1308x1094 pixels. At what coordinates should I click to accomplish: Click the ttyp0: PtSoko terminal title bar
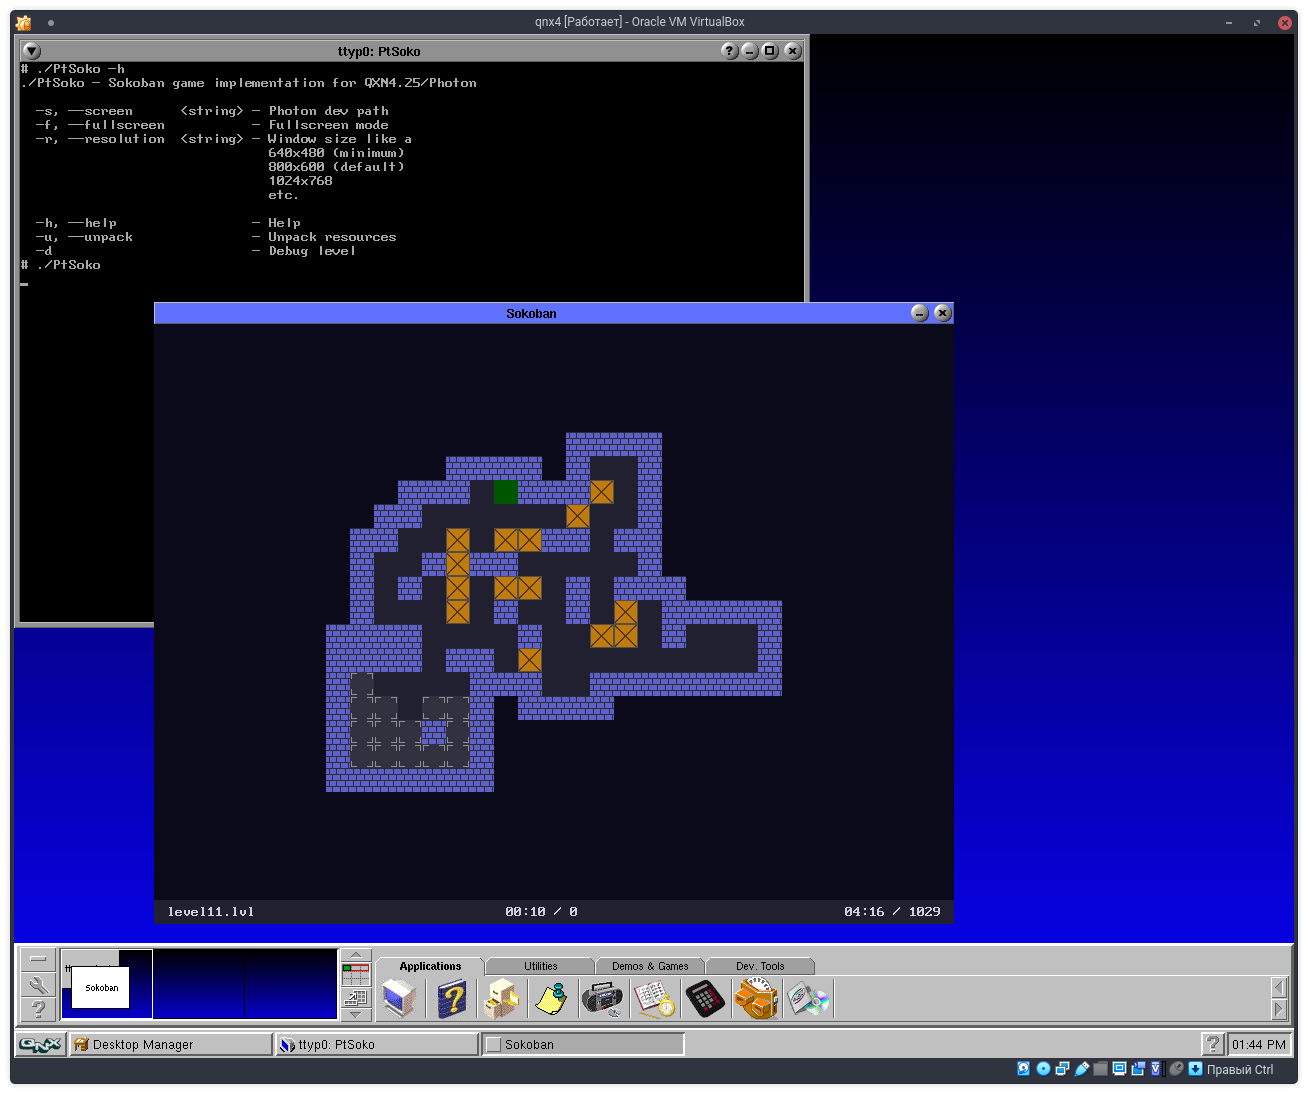click(x=379, y=51)
